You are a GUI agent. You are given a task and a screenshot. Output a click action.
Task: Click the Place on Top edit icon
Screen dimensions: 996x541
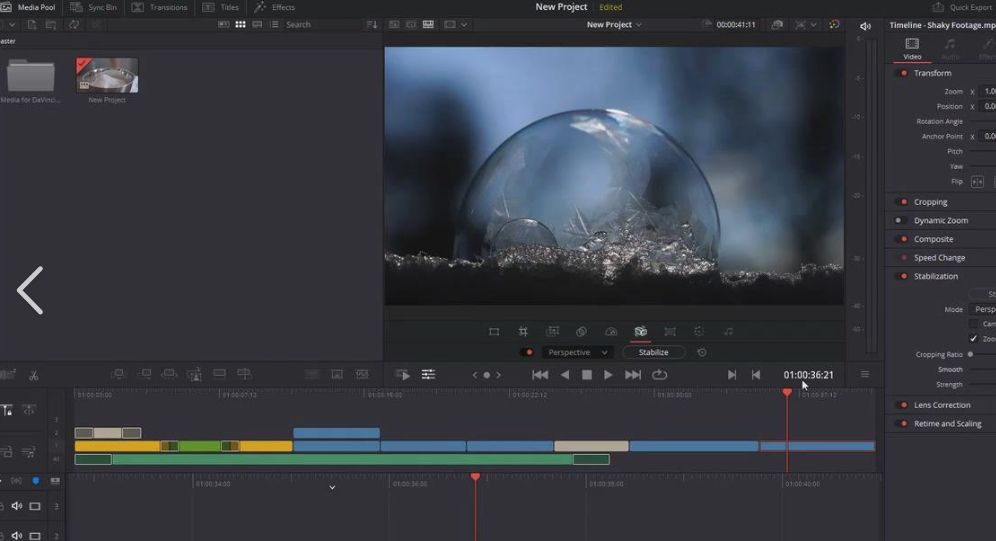[219, 374]
